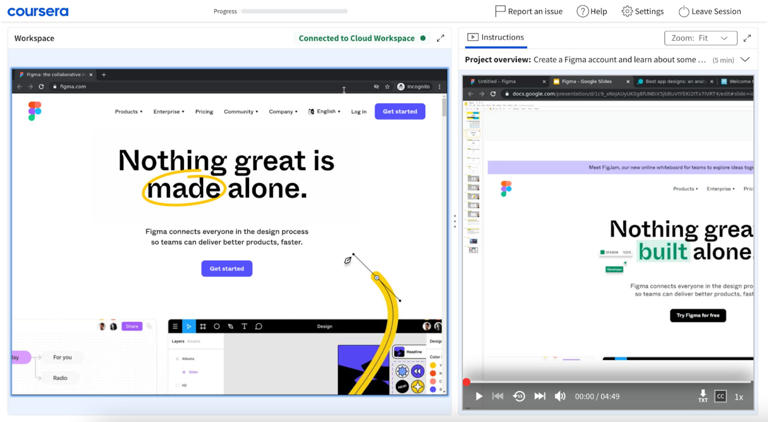Expand the Workspace panel to fullscreen
The image size is (768, 422).
click(x=440, y=38)
